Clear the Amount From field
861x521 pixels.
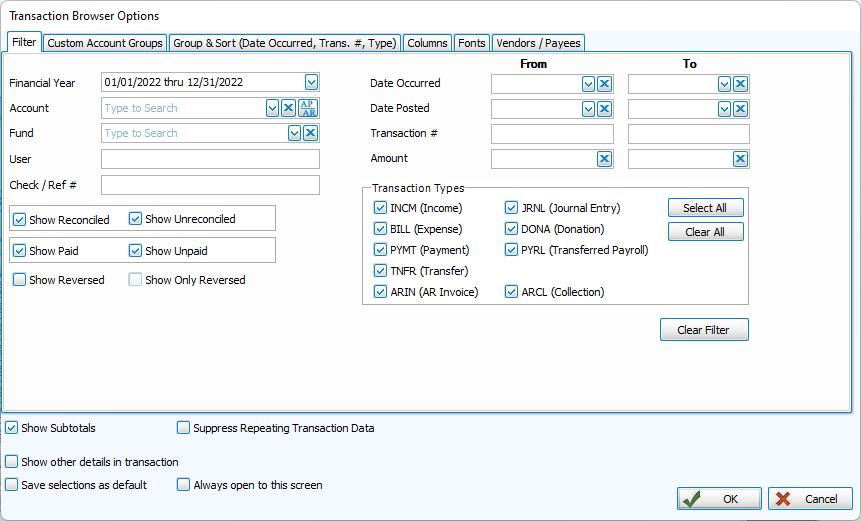pyautogui.click(x=604, y=159)
